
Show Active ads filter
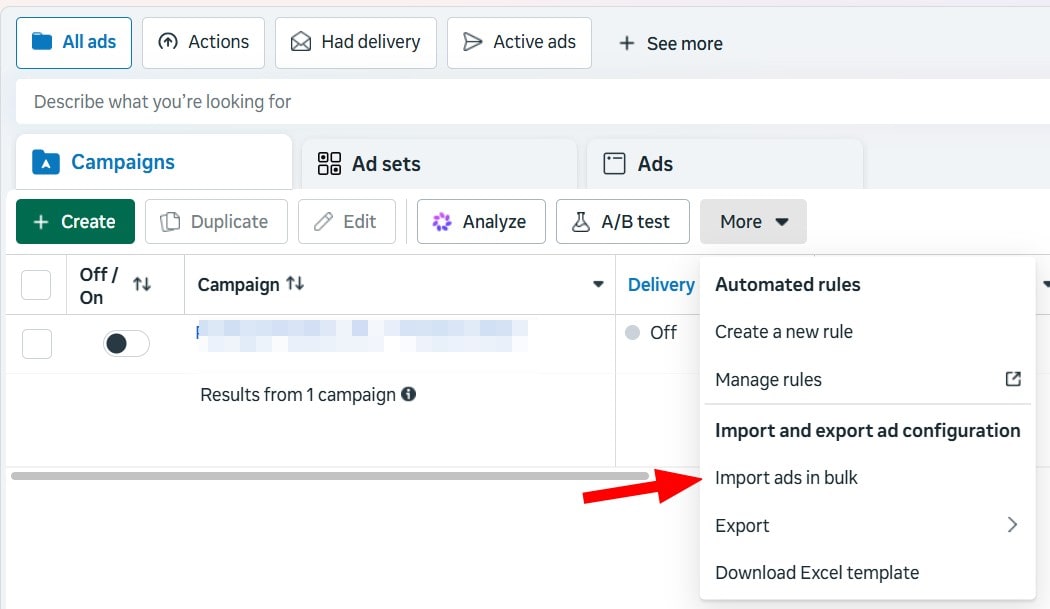pos(519,43)
